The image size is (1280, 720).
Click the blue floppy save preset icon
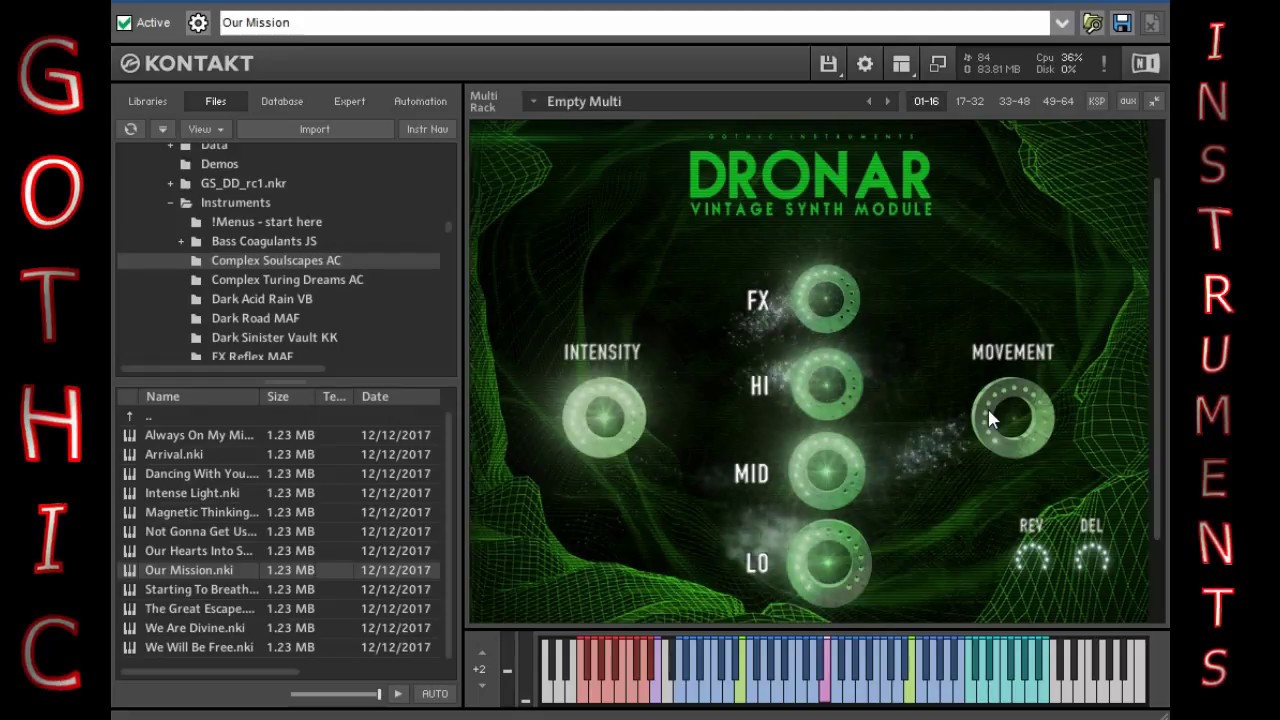pos(1122,22)
